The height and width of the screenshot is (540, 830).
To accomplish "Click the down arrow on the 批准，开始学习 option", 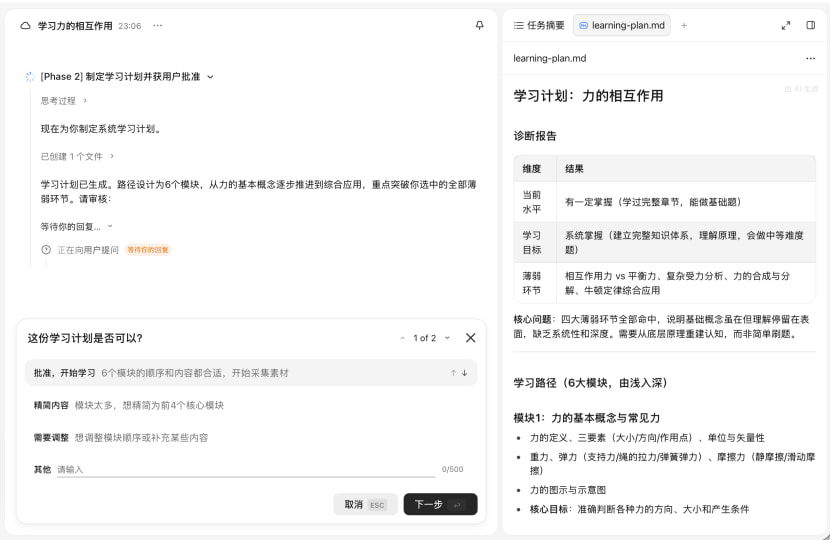I will [x=464, y=373].
